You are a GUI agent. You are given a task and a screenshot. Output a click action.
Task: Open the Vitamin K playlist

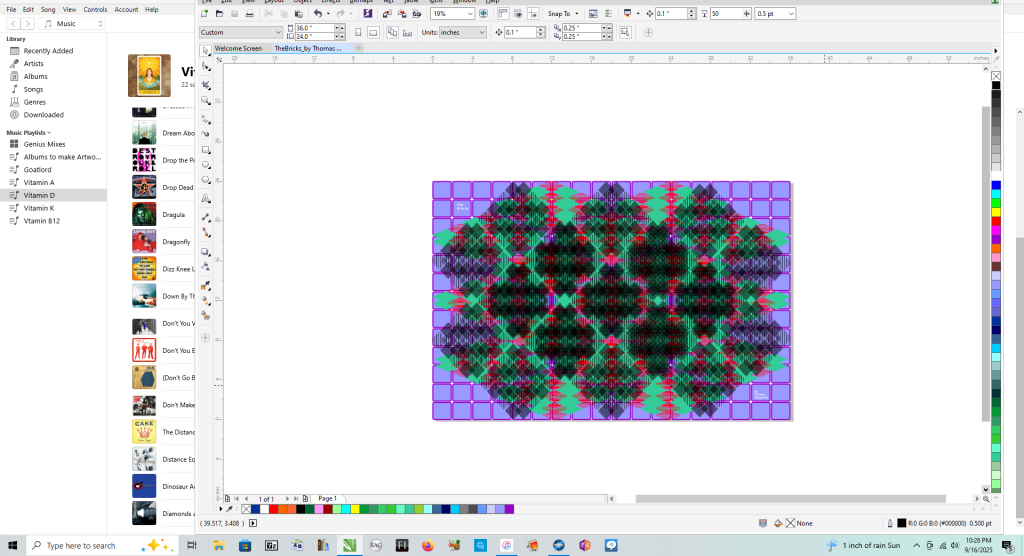pyautogui.click(x=40, y=208)
